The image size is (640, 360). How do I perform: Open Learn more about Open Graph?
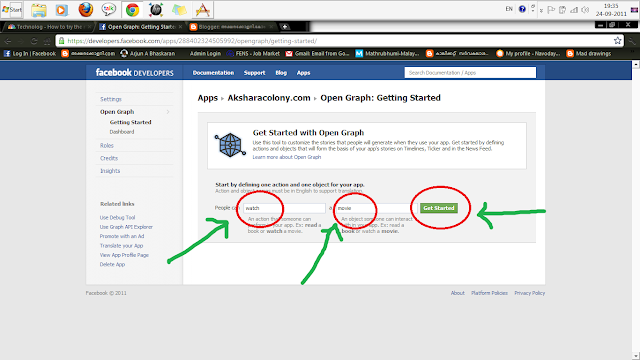[x=287, y=157]
